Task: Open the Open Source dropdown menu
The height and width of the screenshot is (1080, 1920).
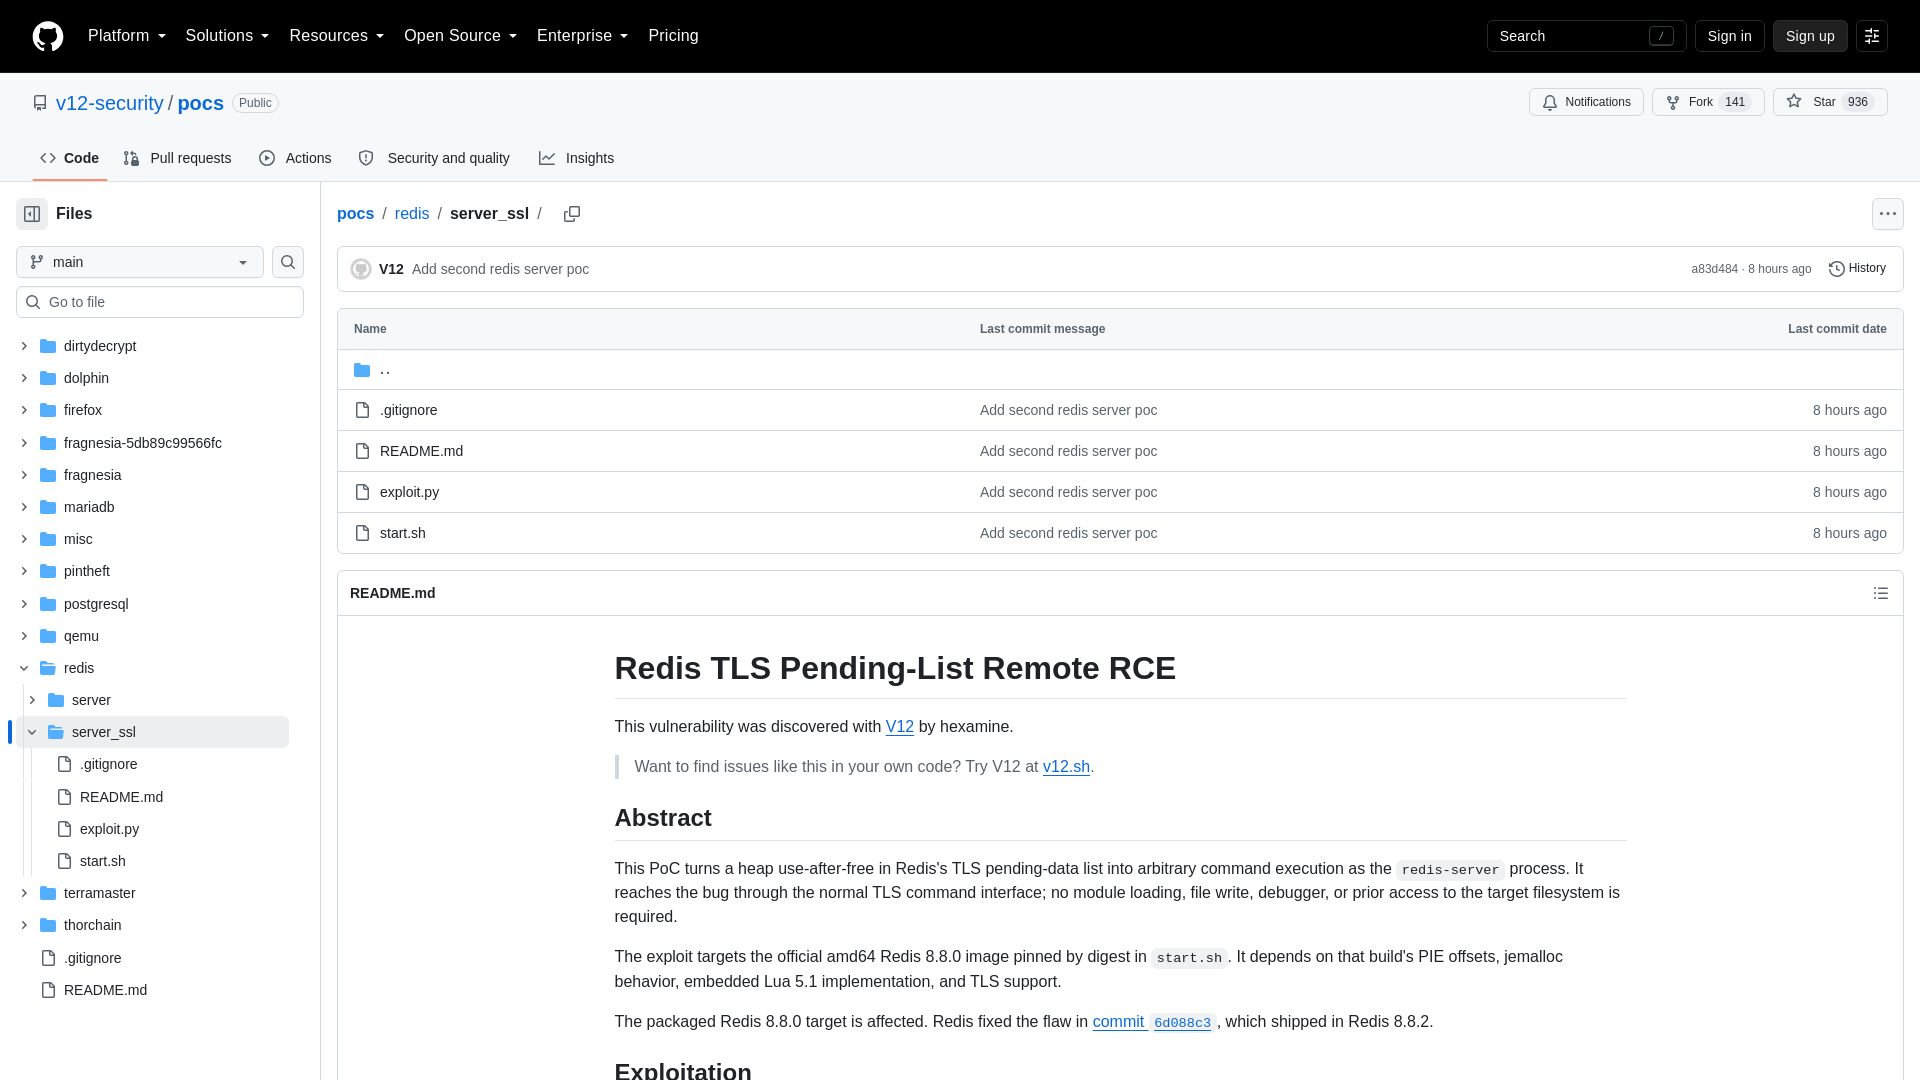Action: pos(460,36)
